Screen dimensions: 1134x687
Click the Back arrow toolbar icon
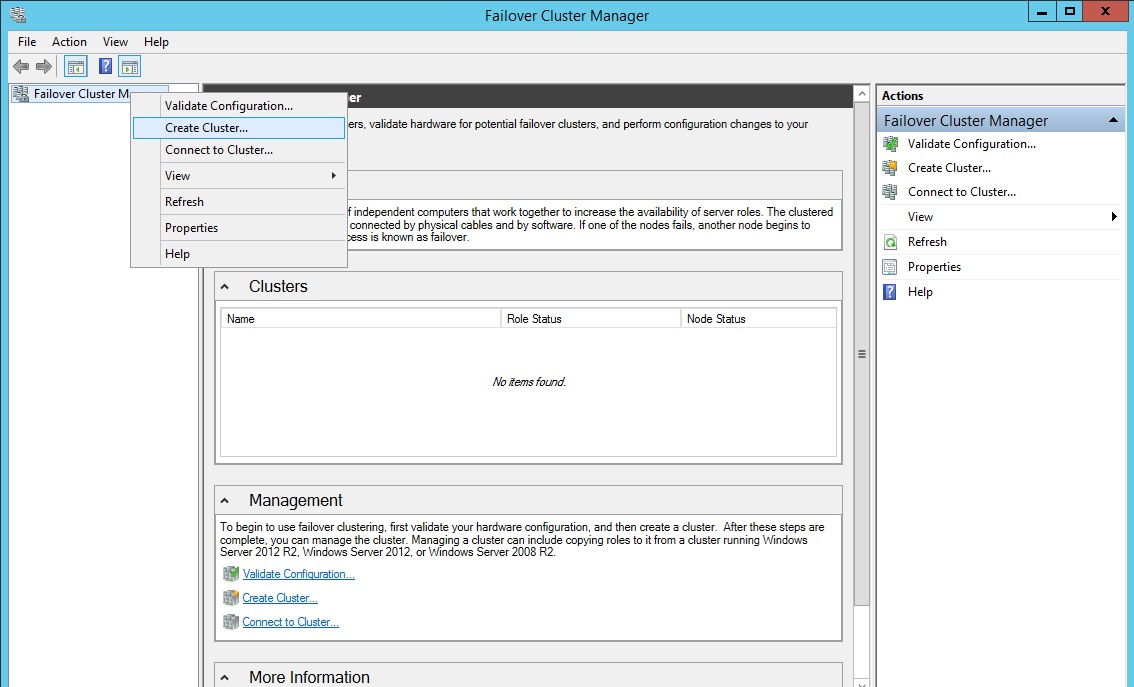[22, 67]
